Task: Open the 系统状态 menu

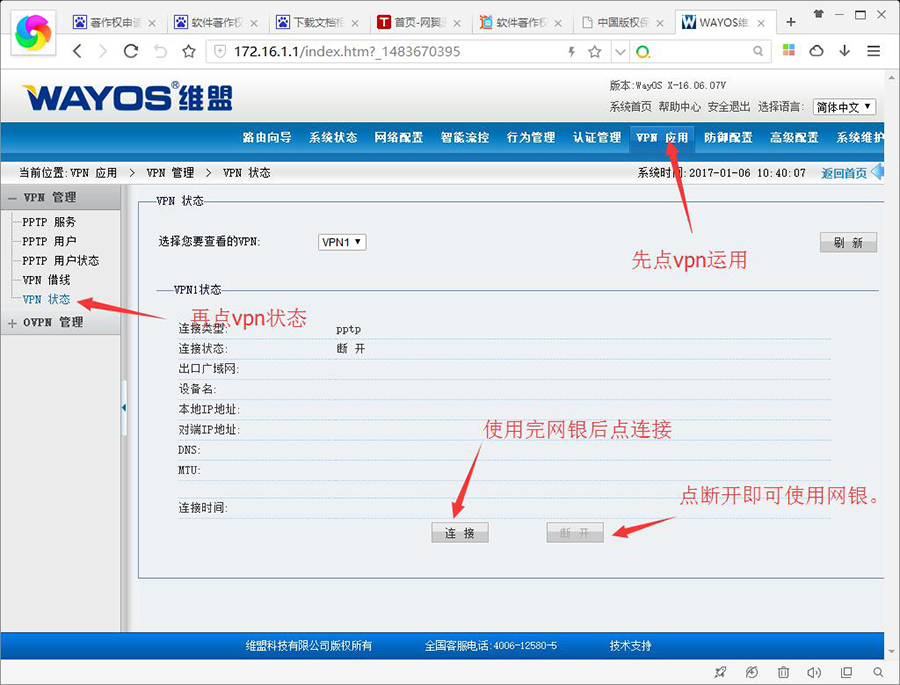Action: coord(333,138)
